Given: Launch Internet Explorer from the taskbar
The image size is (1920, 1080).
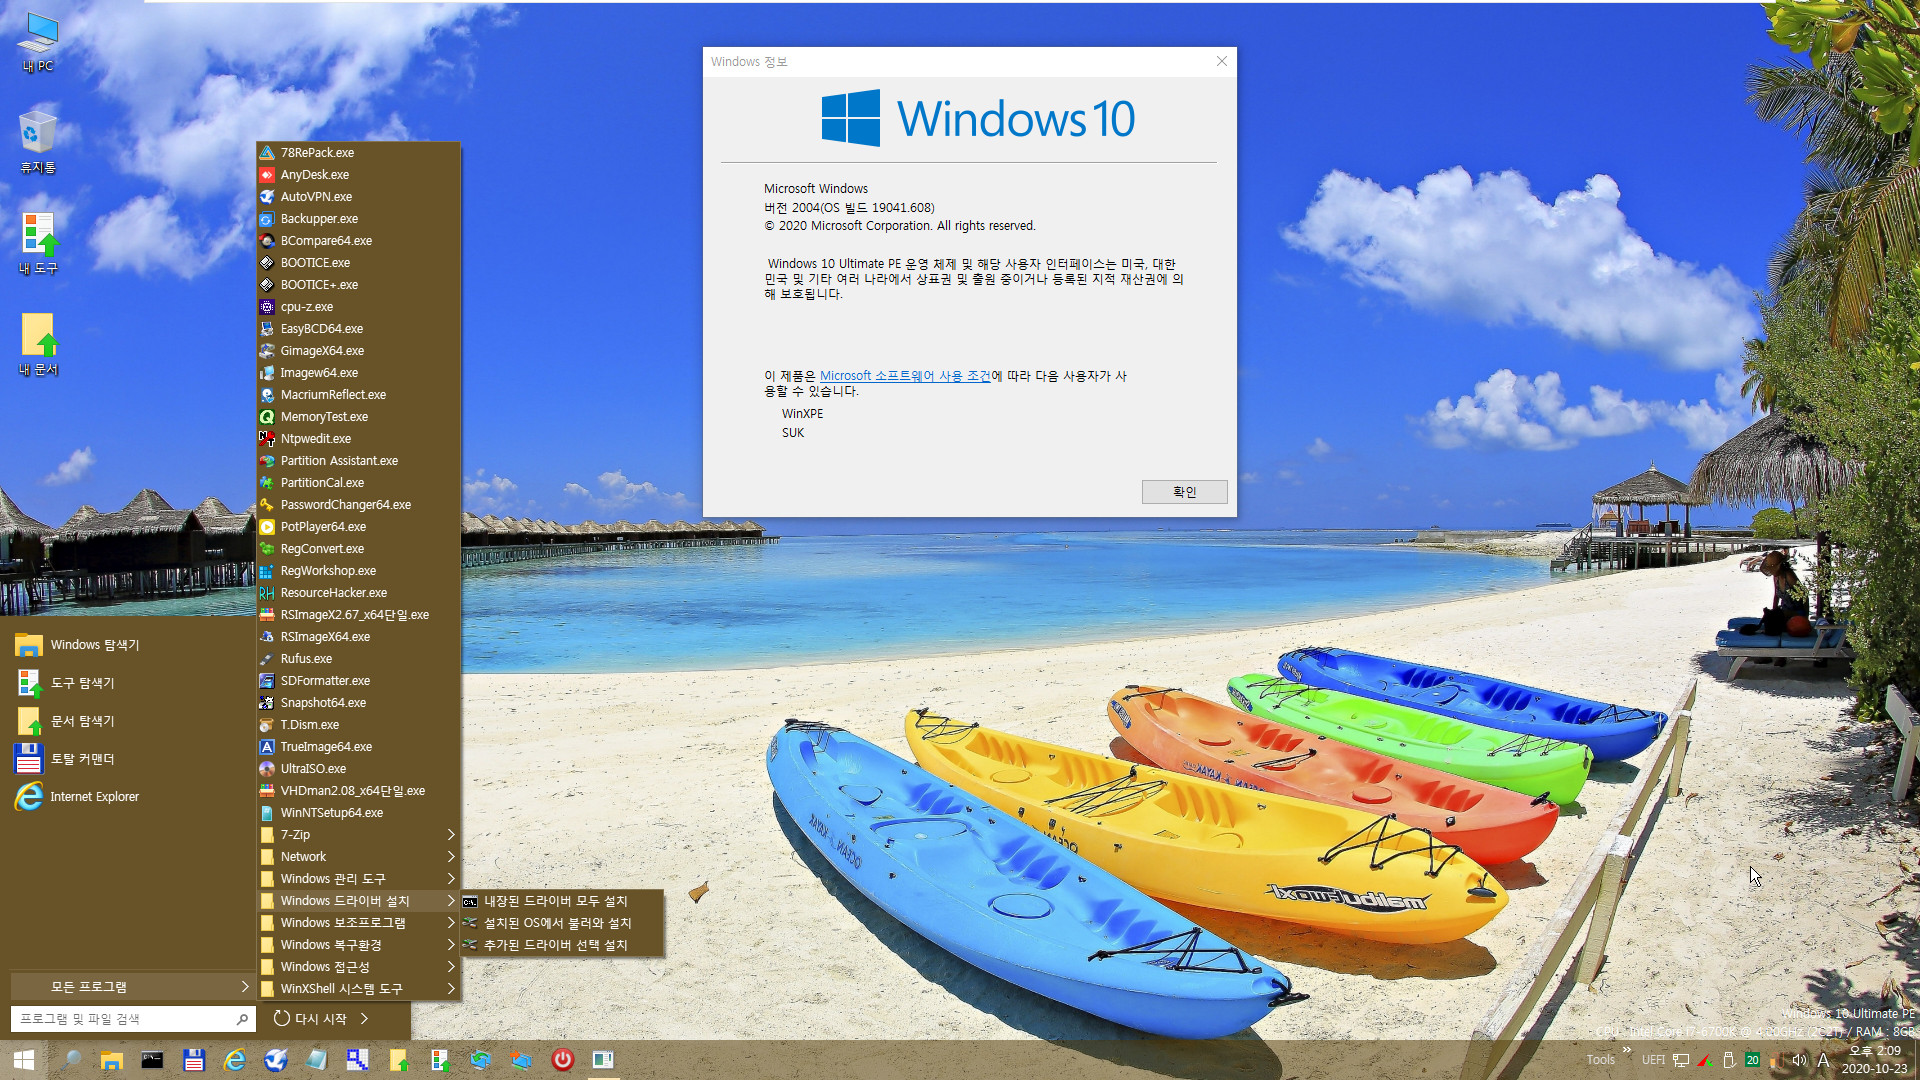Looking at the screenshot, I should click(235, 1060).
